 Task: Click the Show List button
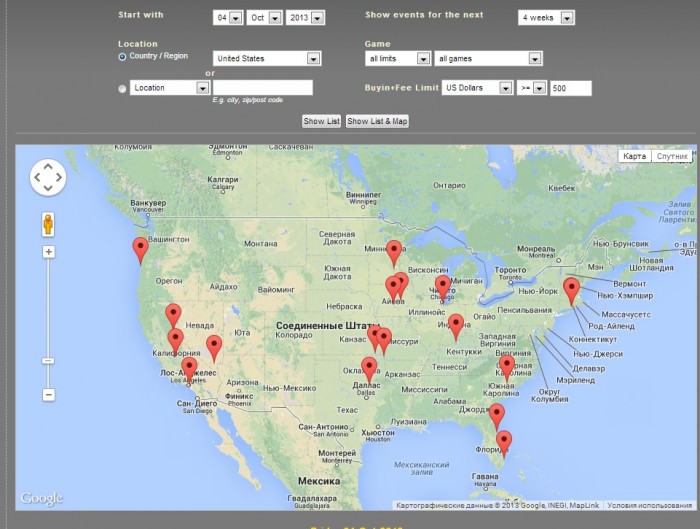321,121
